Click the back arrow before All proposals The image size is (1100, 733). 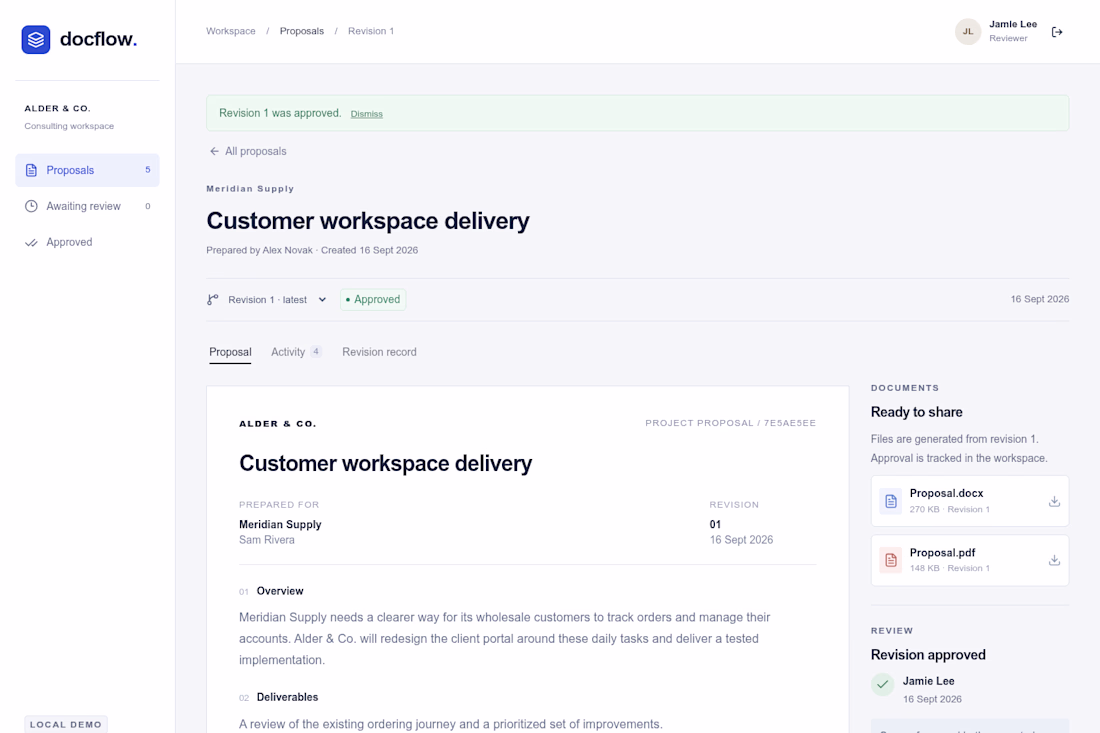214,152
